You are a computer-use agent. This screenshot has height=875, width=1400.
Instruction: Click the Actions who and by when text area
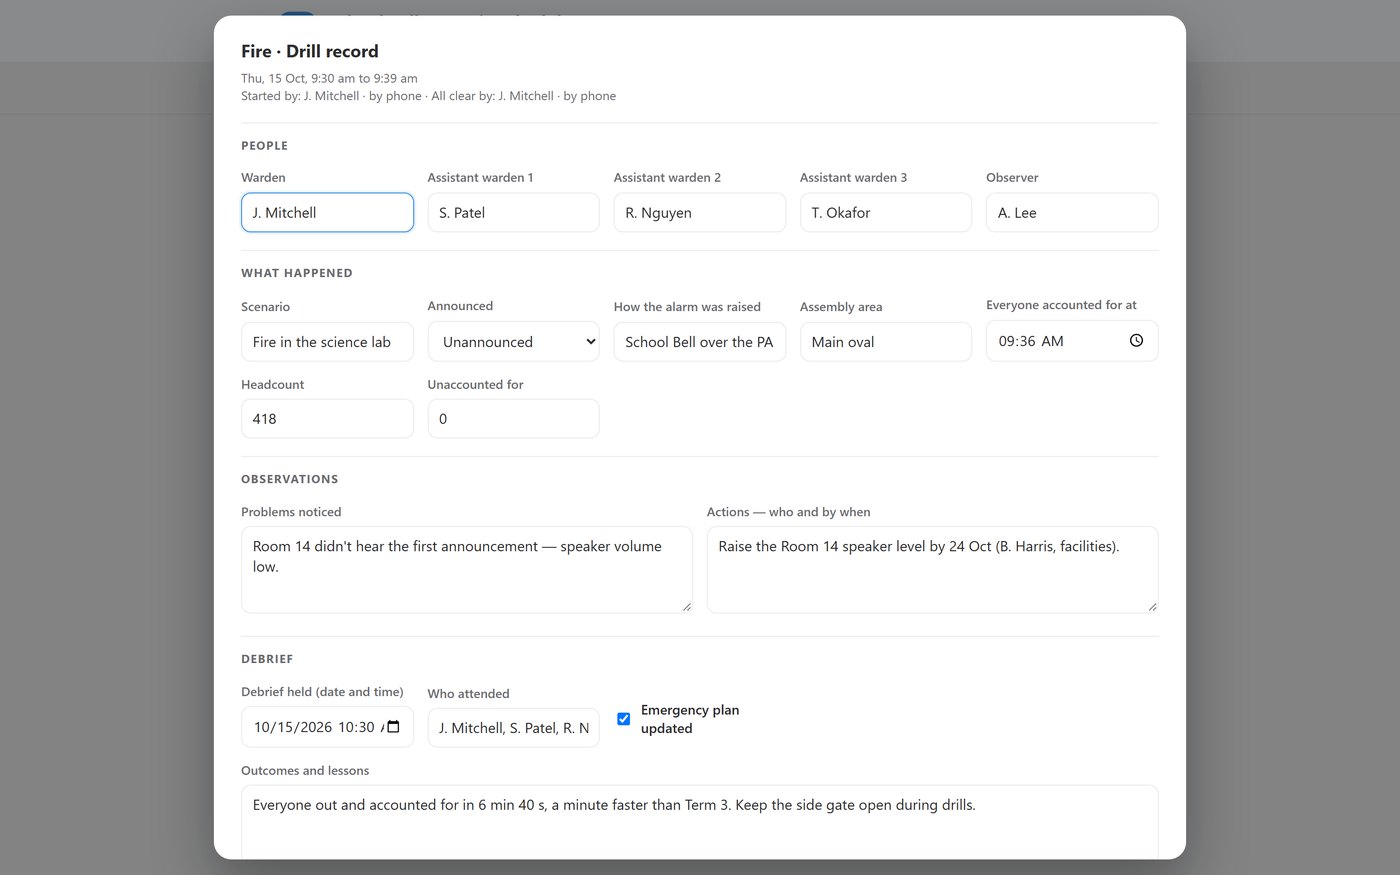[x=932, y=570]
